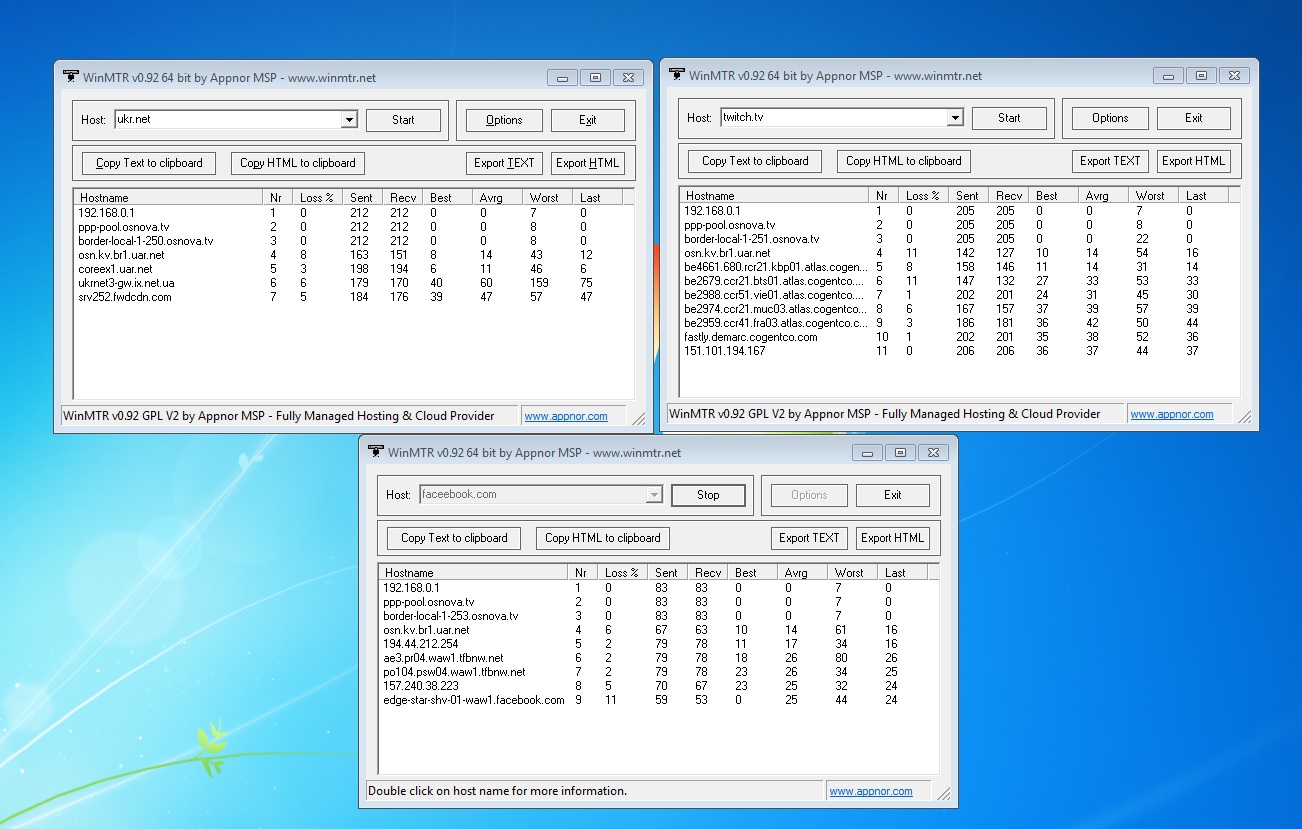Viewport: 1302px width, 829px height.
Task: Open the disabled facebook.com host dropdown arrow
Action: click(653, 495)
